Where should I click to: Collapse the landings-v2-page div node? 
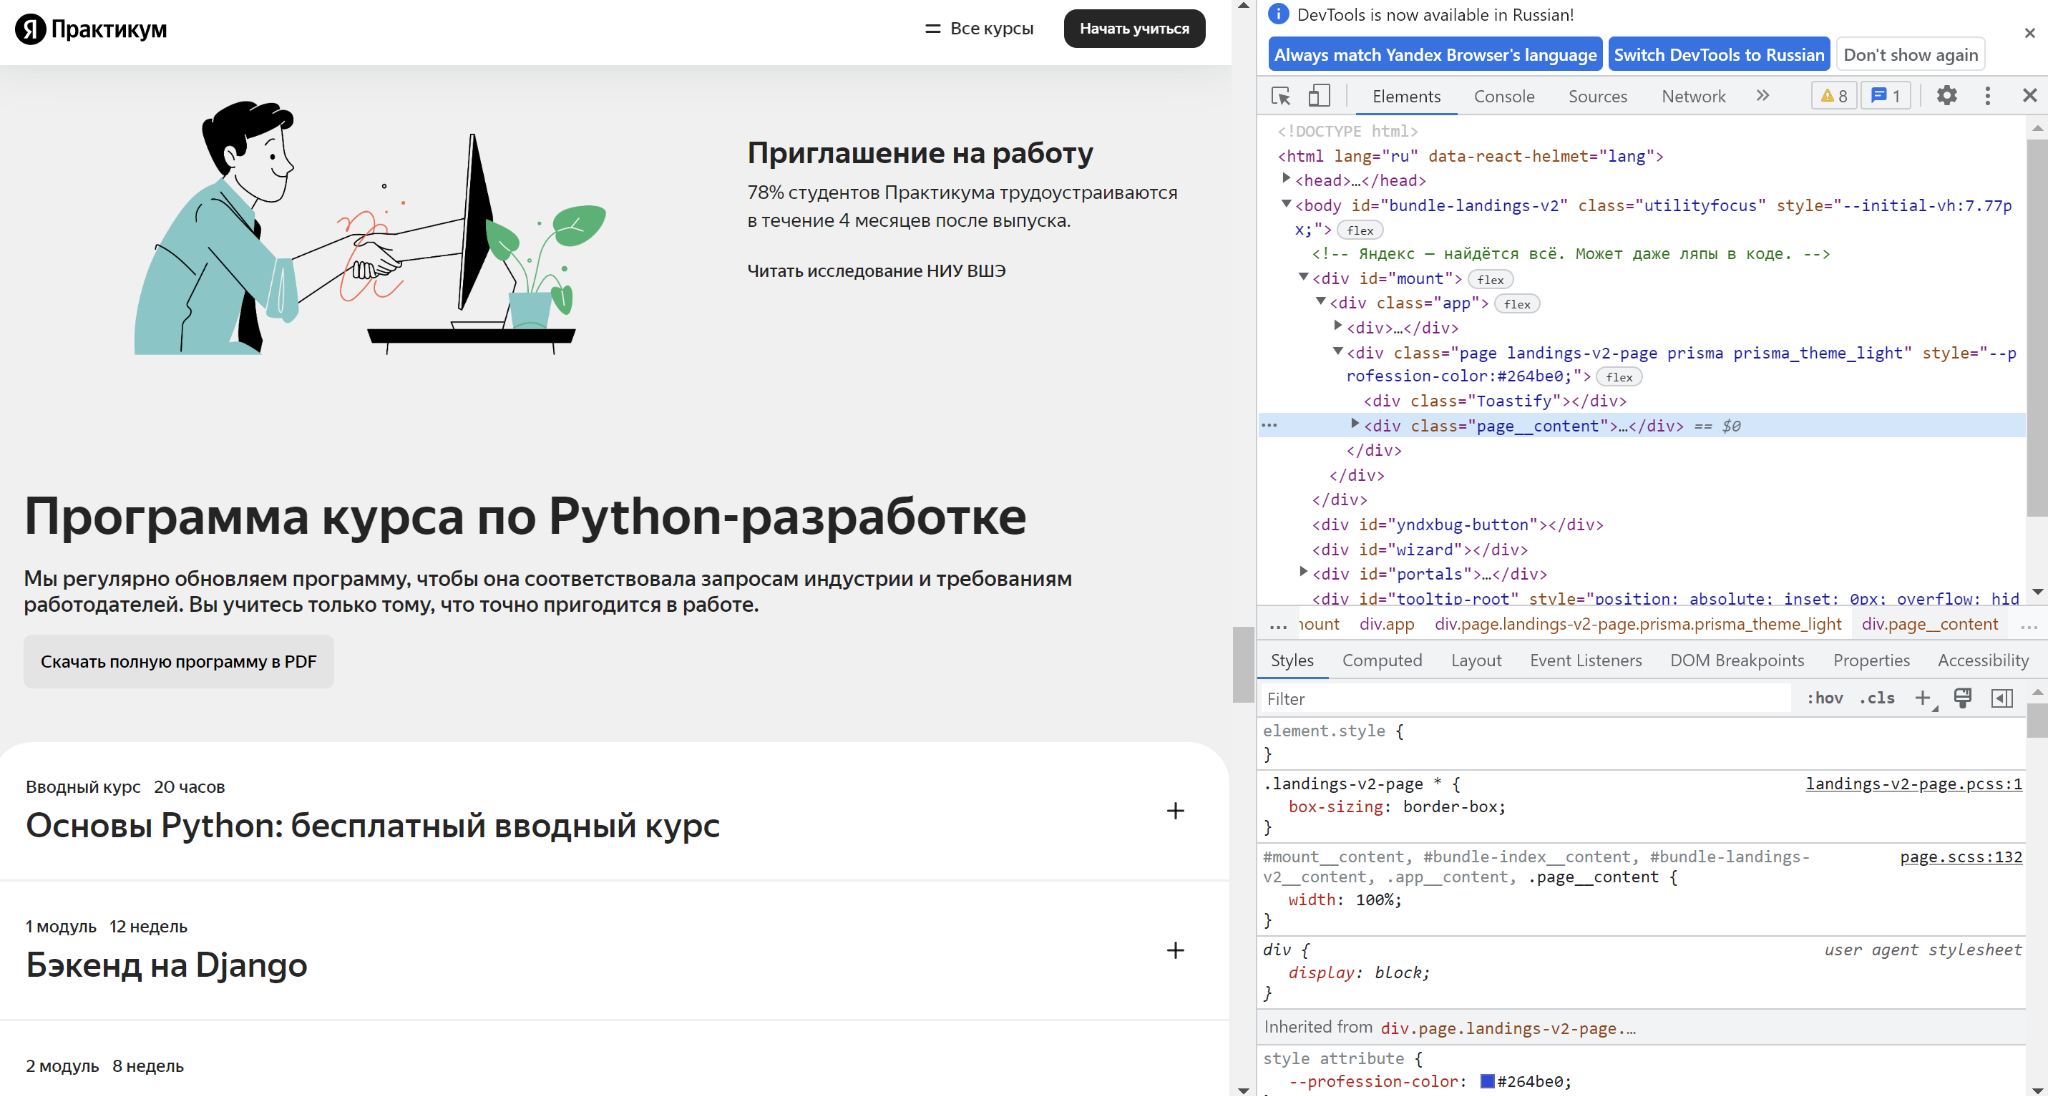click(x=1337, y=351)
